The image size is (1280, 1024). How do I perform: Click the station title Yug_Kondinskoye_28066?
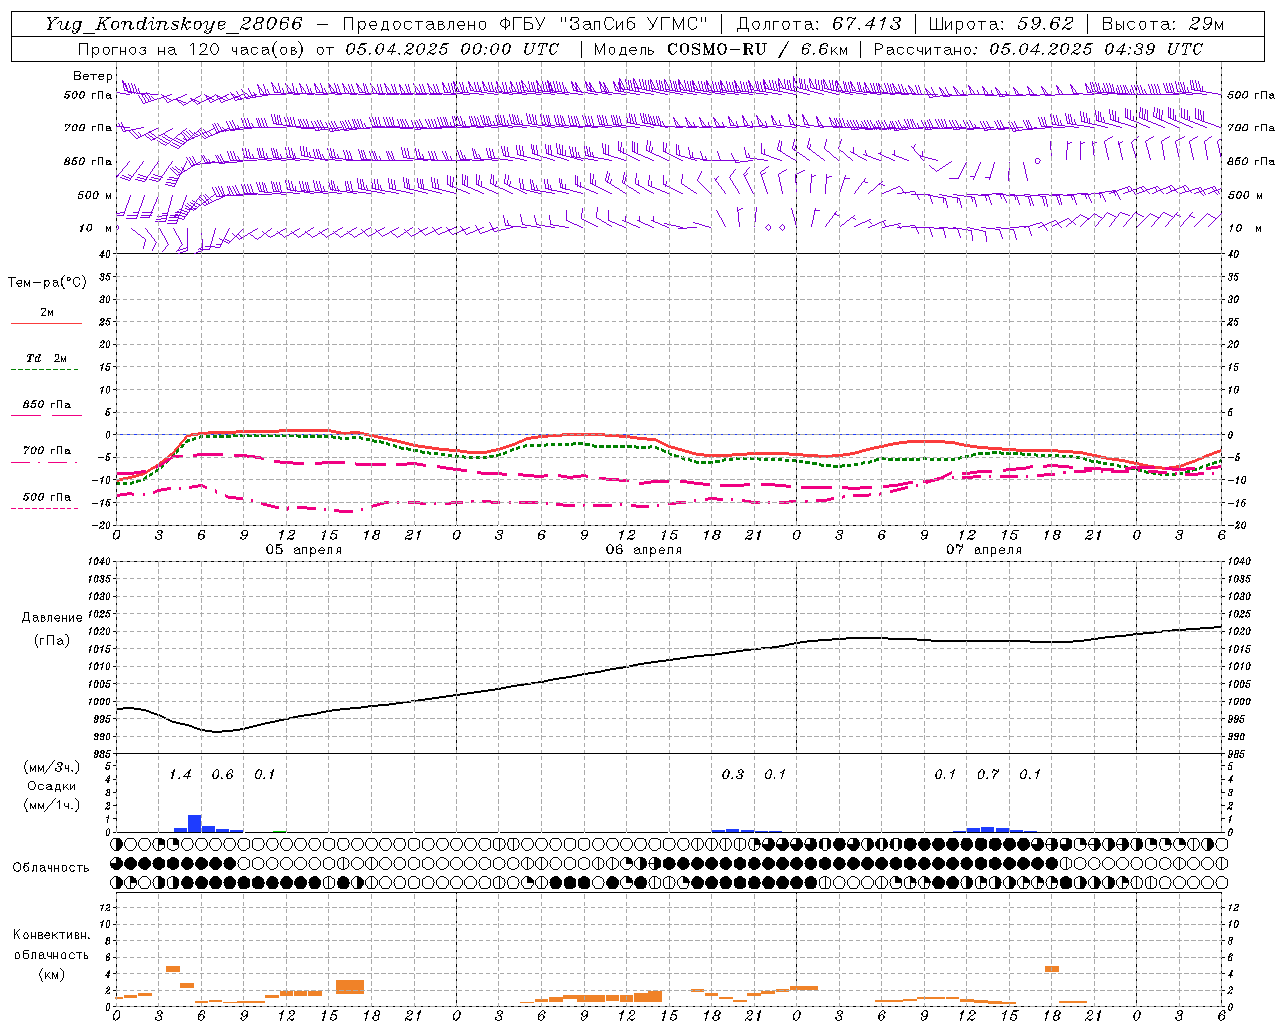point(173,24)
